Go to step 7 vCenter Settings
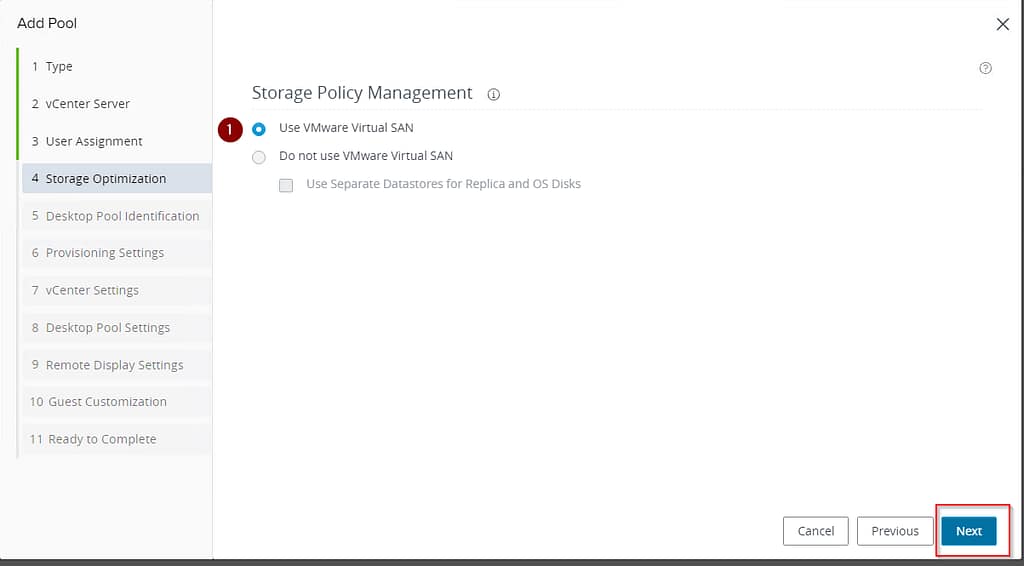1024x566 pixels. coord(92,290)
